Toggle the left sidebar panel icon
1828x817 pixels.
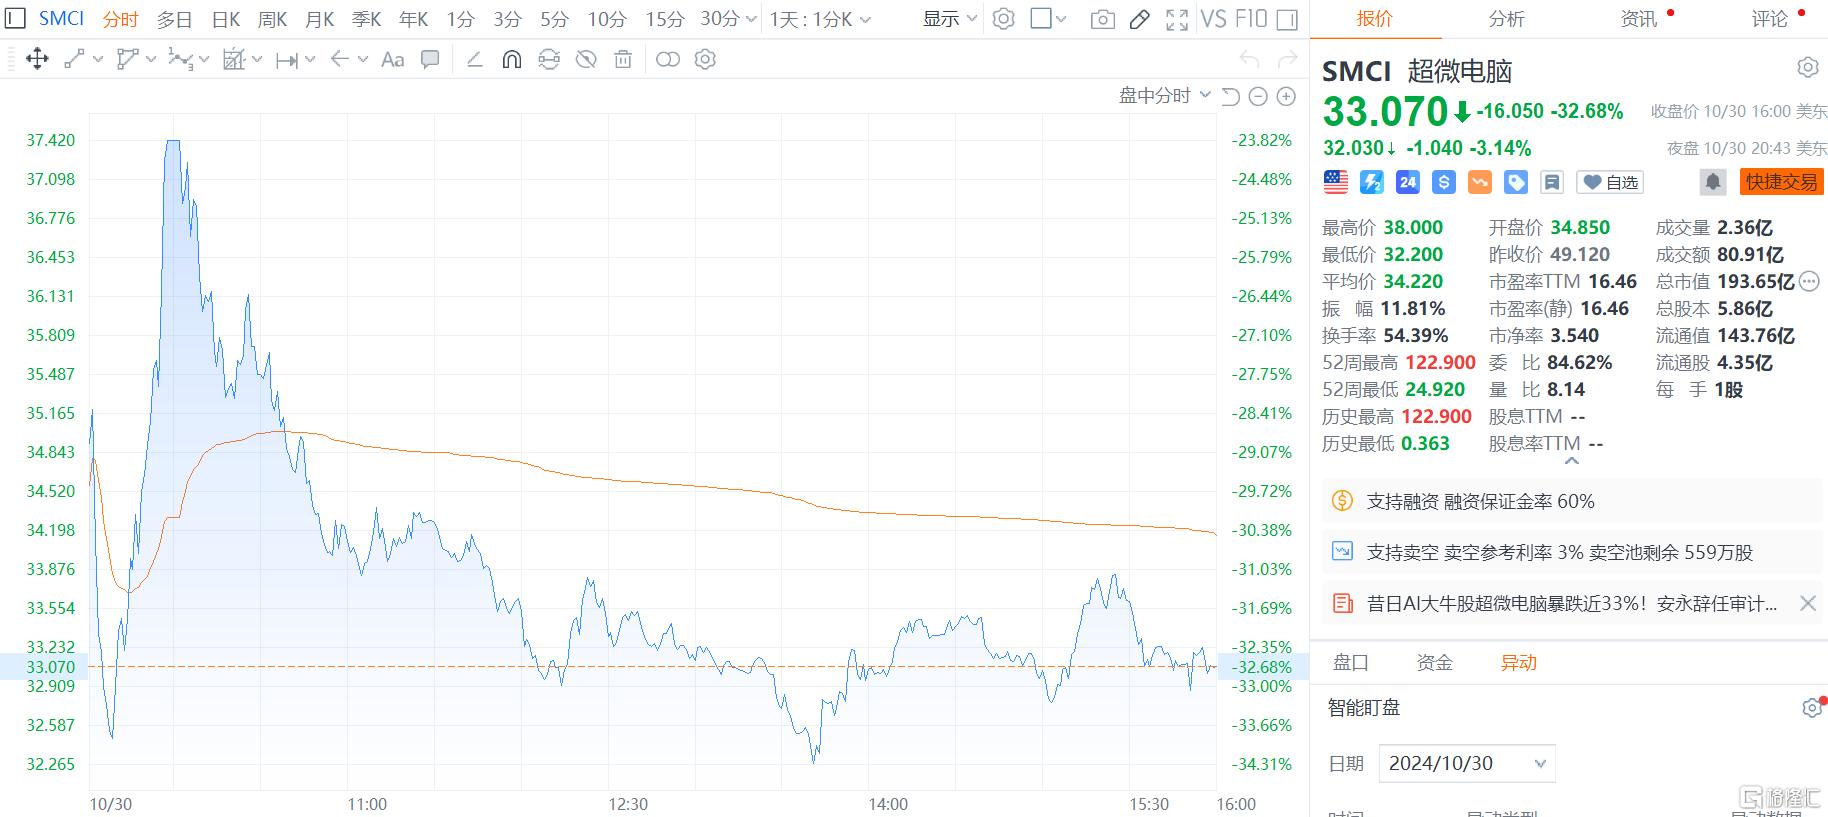point(15,19)
